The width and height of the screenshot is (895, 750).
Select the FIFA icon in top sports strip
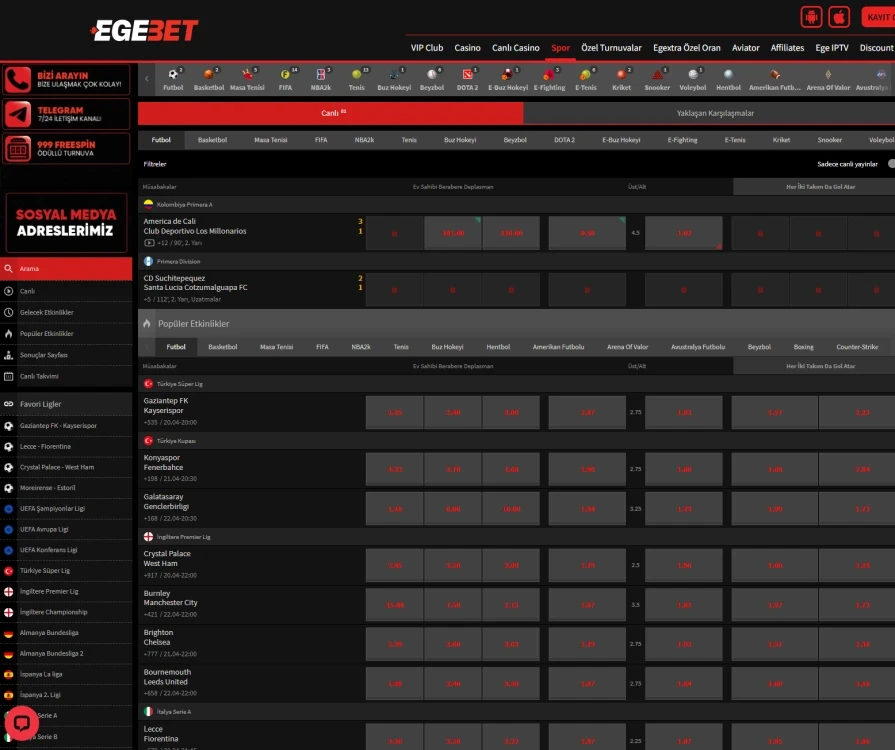(x=285, y=74)
